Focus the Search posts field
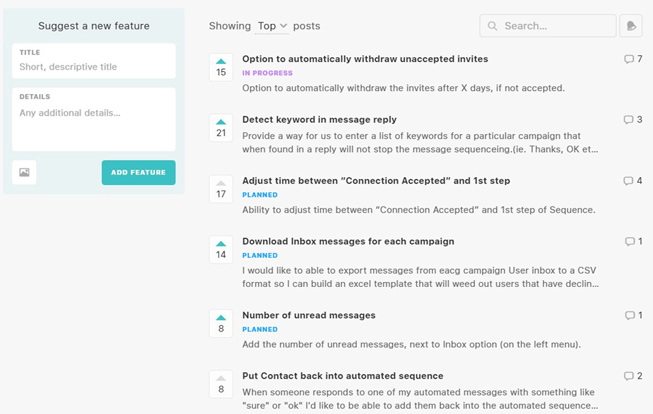 click(x=556, y=26)
